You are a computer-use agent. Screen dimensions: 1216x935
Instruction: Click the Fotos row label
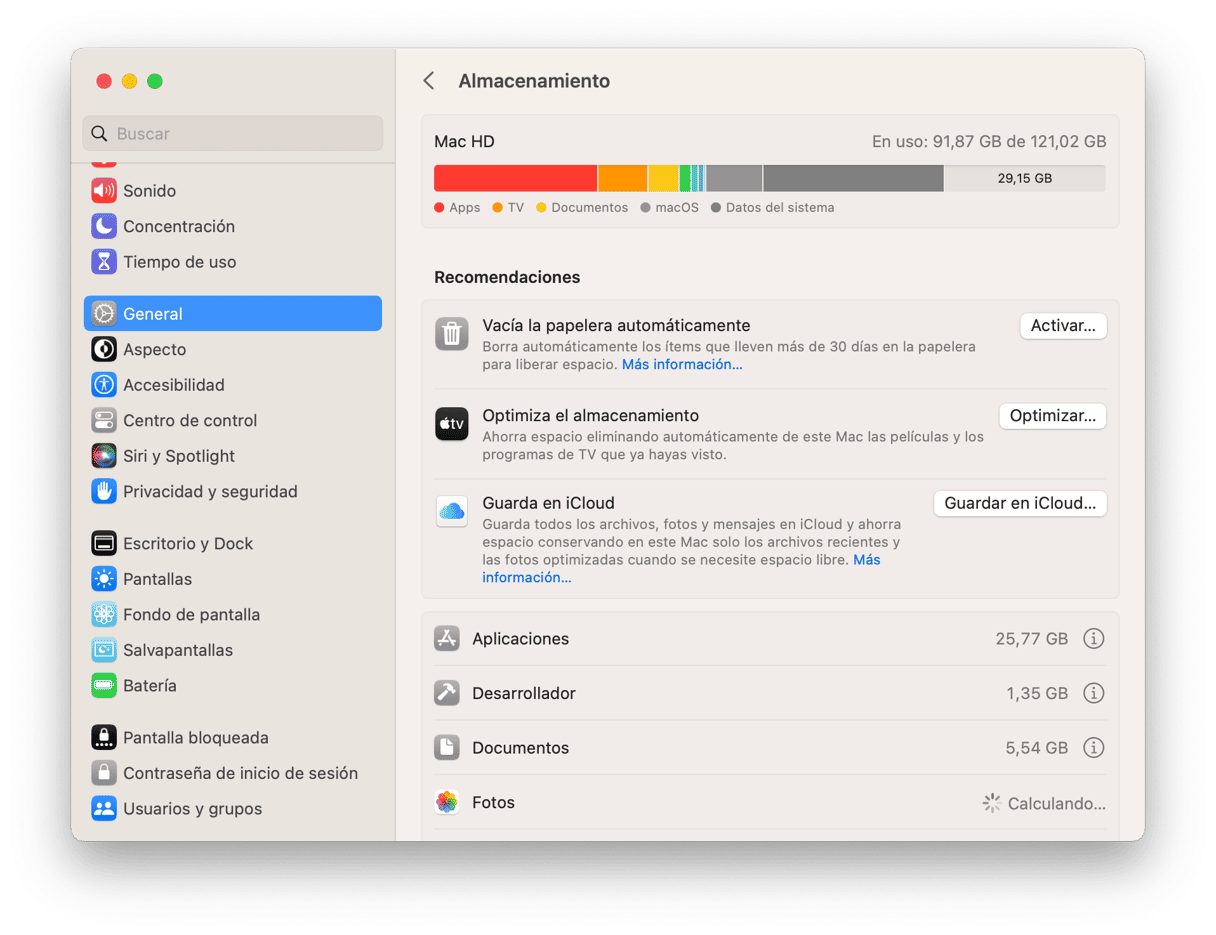click(493, 802)
